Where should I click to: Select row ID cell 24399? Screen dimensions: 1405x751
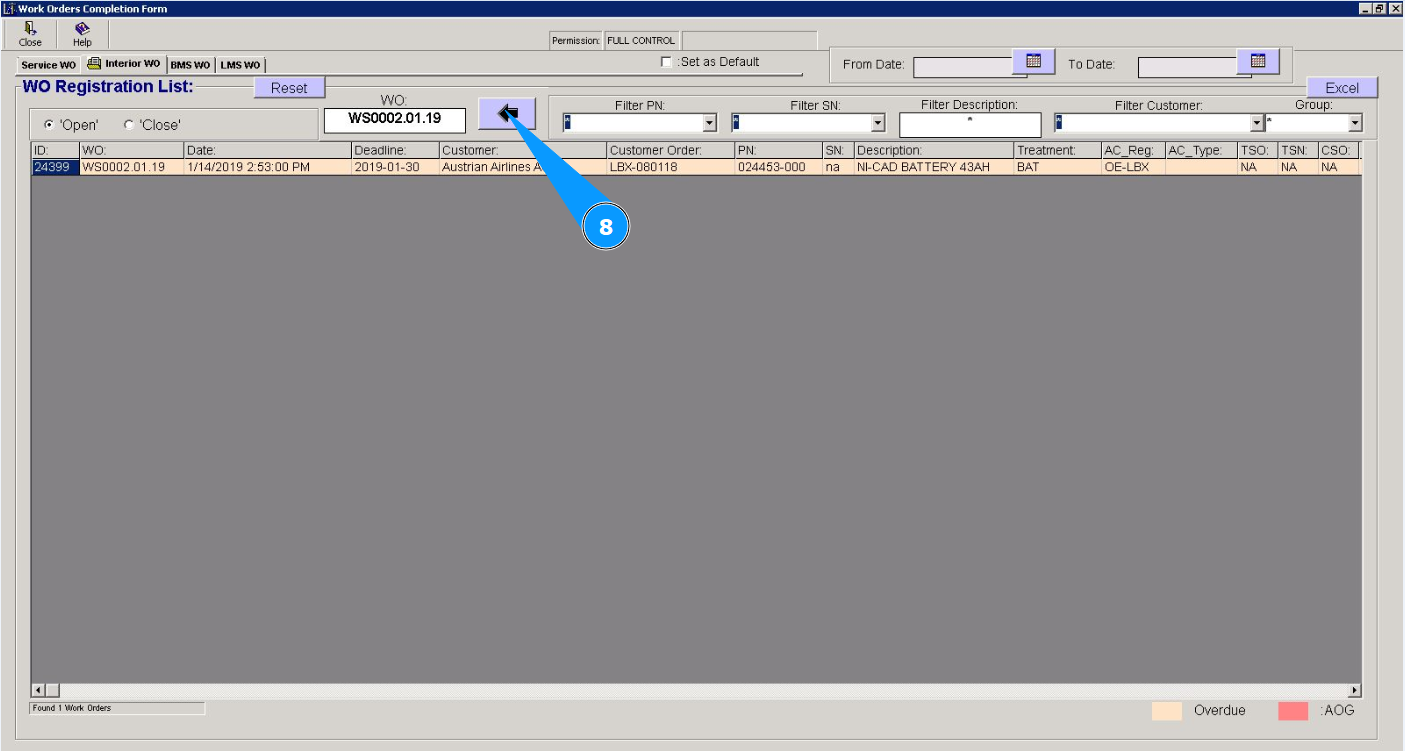pyautogui.click(x=55, y=167)
